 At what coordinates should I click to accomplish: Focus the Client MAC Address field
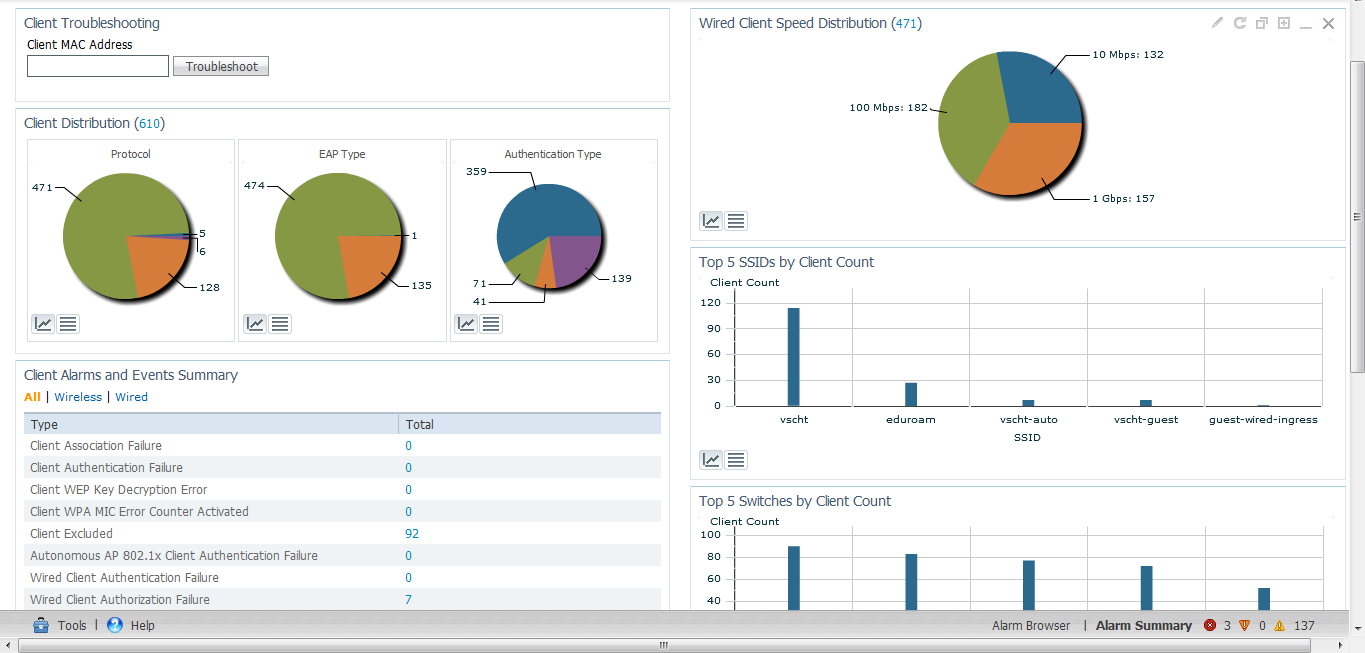pyautogui.click(x=98, y=66)
